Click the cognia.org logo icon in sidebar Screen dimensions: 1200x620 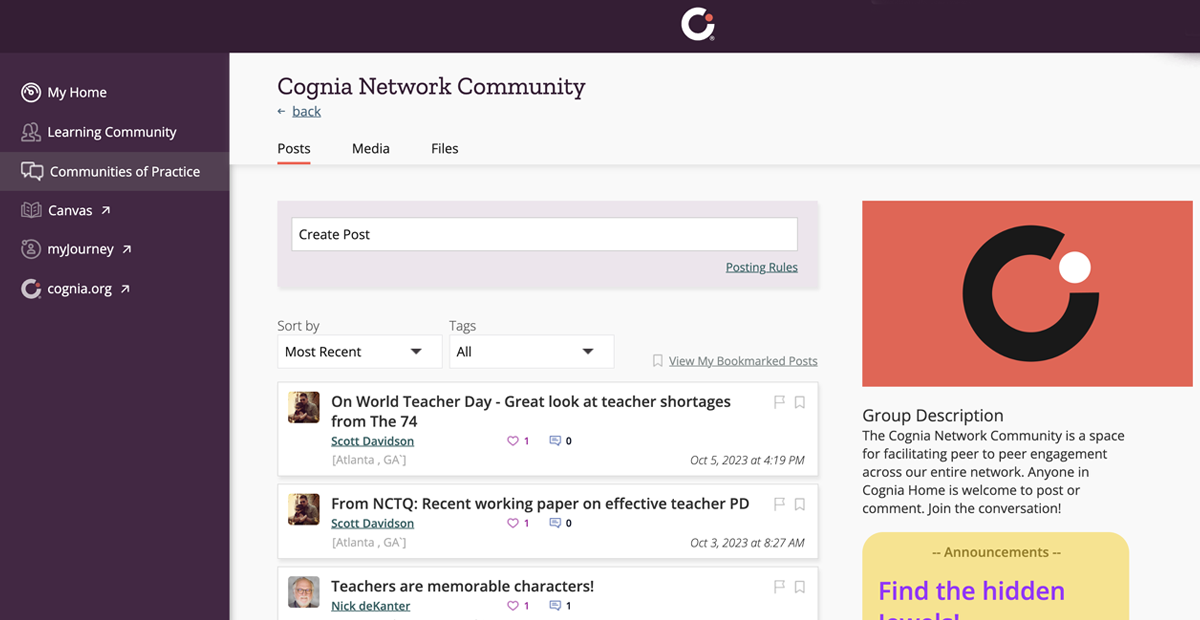pyautogui.click(x=31, y=289)
